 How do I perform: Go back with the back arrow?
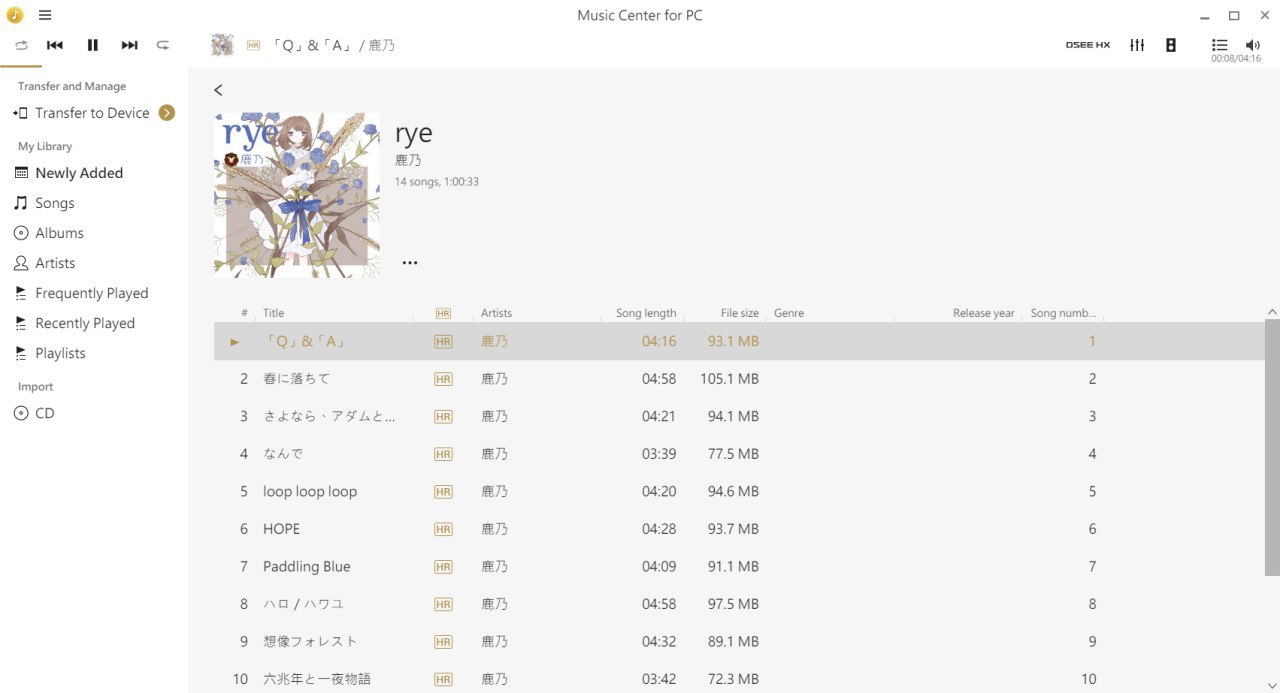pos(218,90)
